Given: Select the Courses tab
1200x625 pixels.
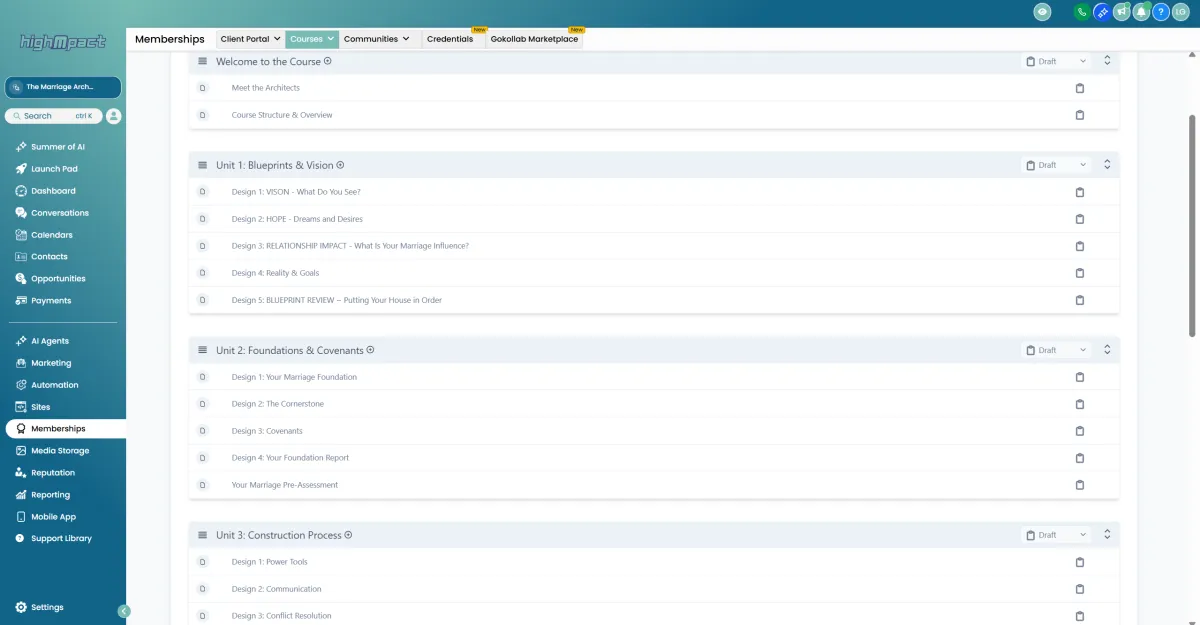Looking at the screenshot, I should tap(312, 39).
